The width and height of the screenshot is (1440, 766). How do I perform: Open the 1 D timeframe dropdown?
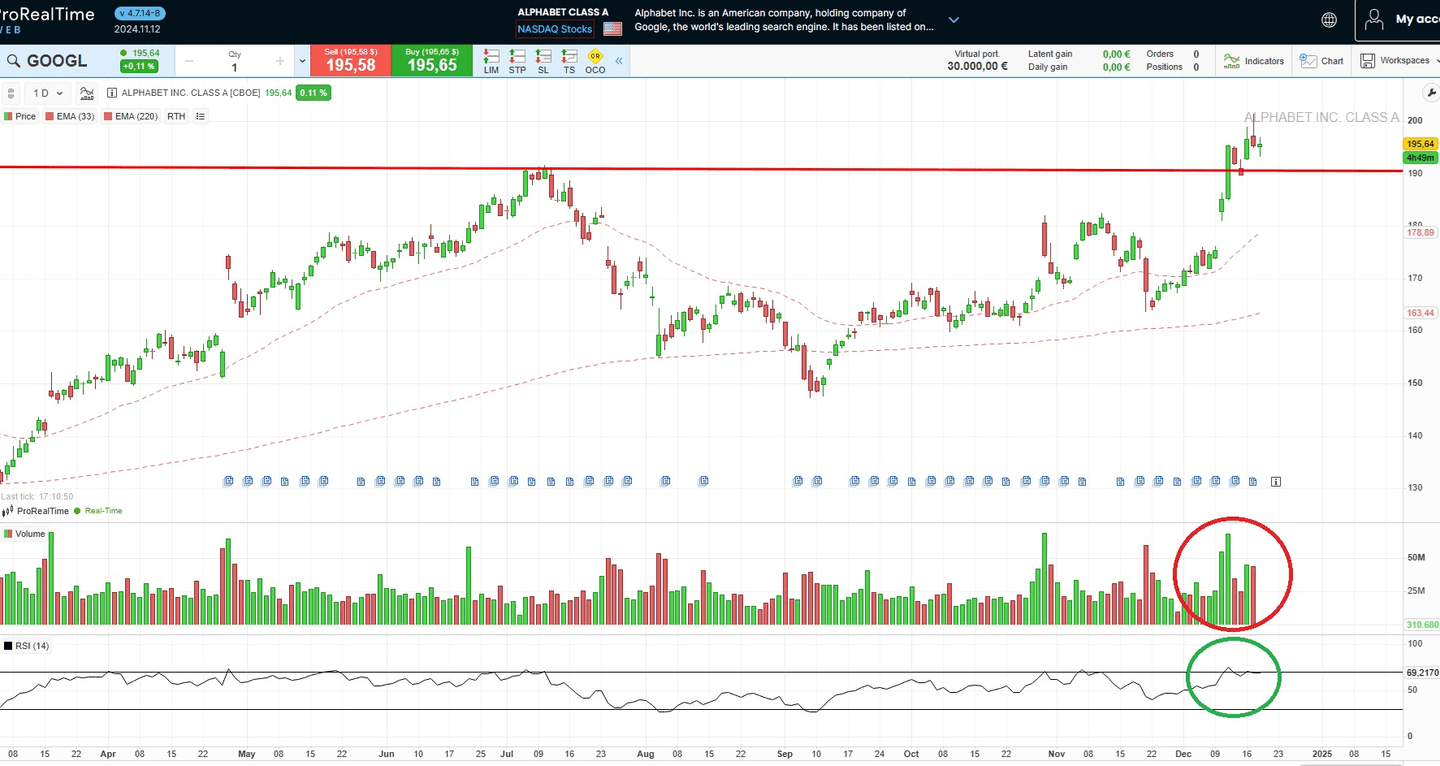tap(47, 93)
